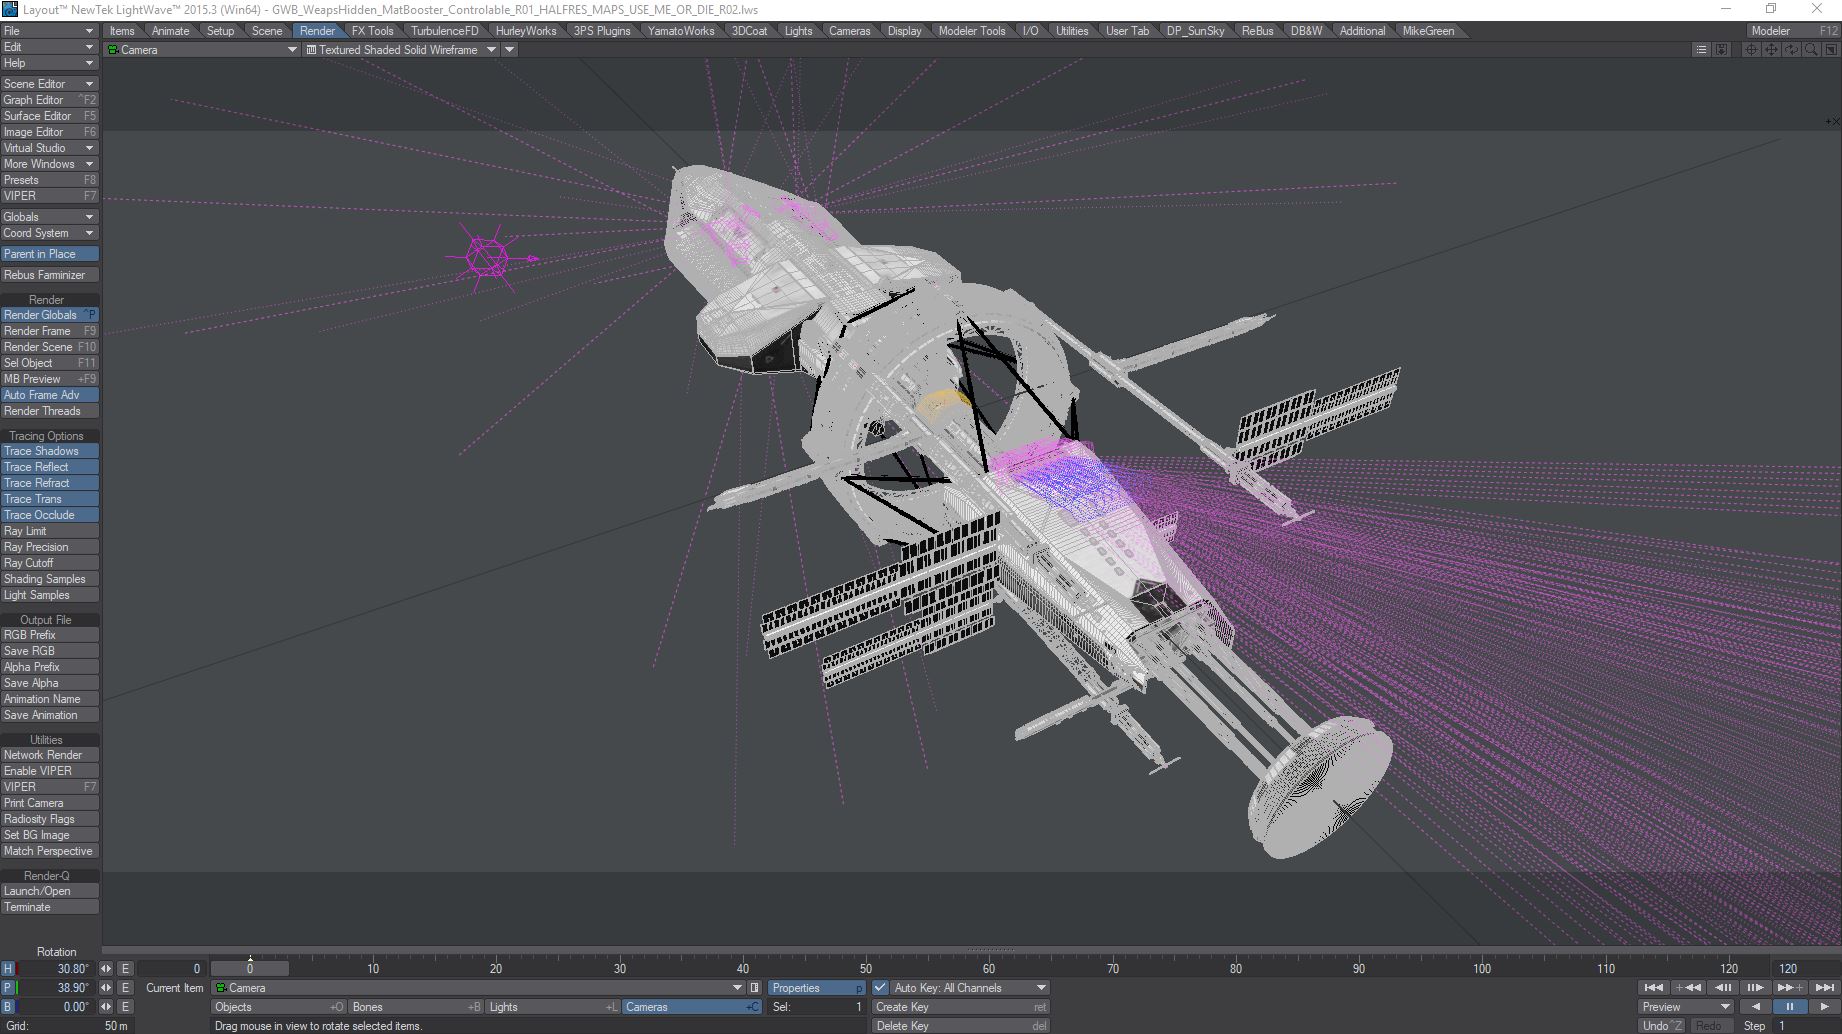Viewport: 1842px width, 1034px height.
Task: Click the viewport rotate icon
Action: (x=1791, y=50)
